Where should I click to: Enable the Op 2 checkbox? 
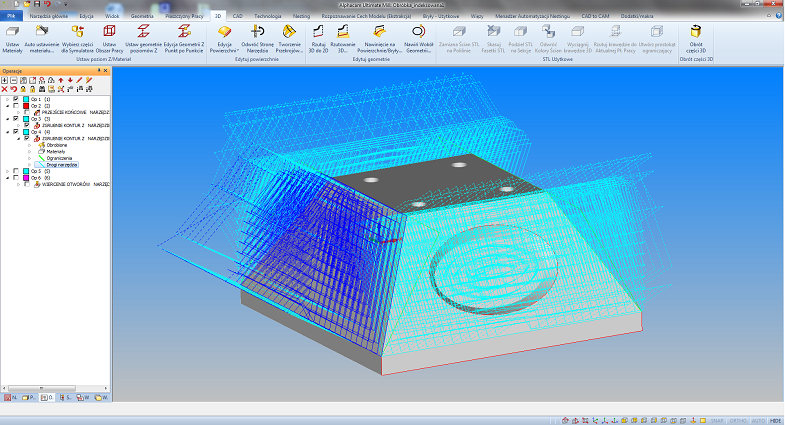pos(16,106)
